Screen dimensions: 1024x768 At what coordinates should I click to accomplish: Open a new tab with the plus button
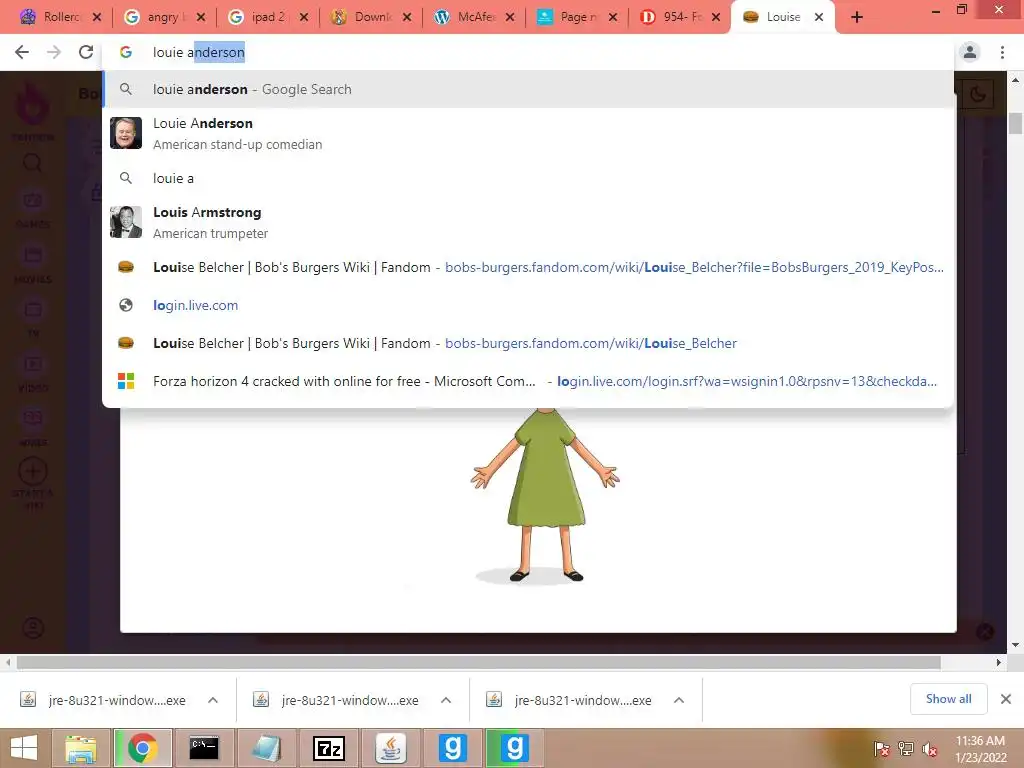(x=857, y=18)
